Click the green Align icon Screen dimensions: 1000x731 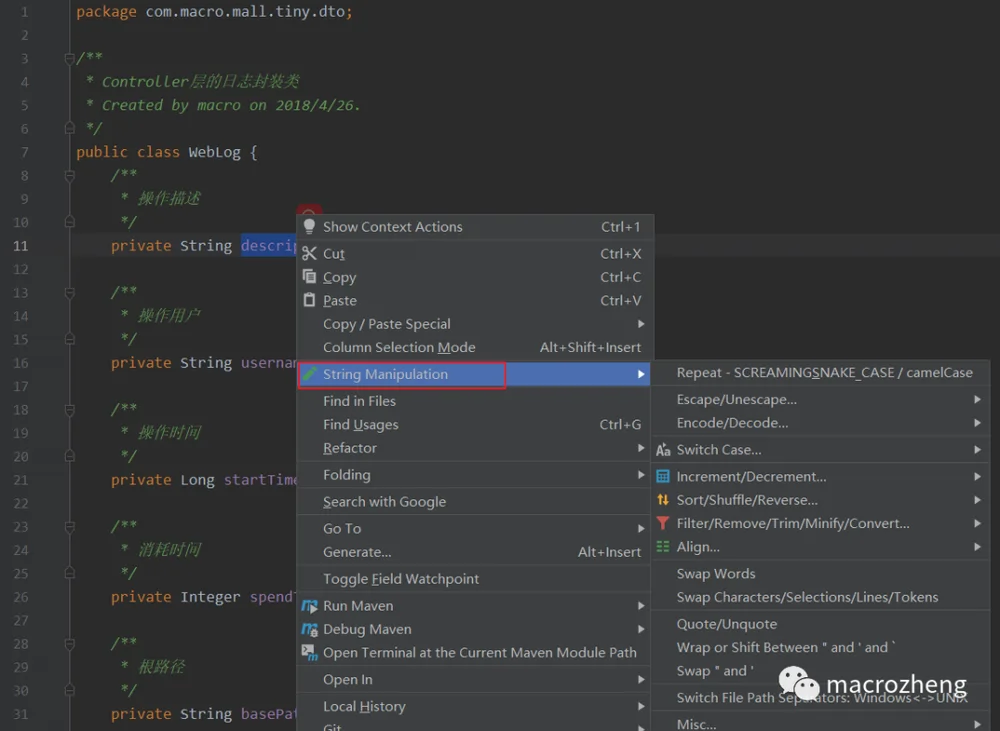pyautogui.click(x=663, y=547)
